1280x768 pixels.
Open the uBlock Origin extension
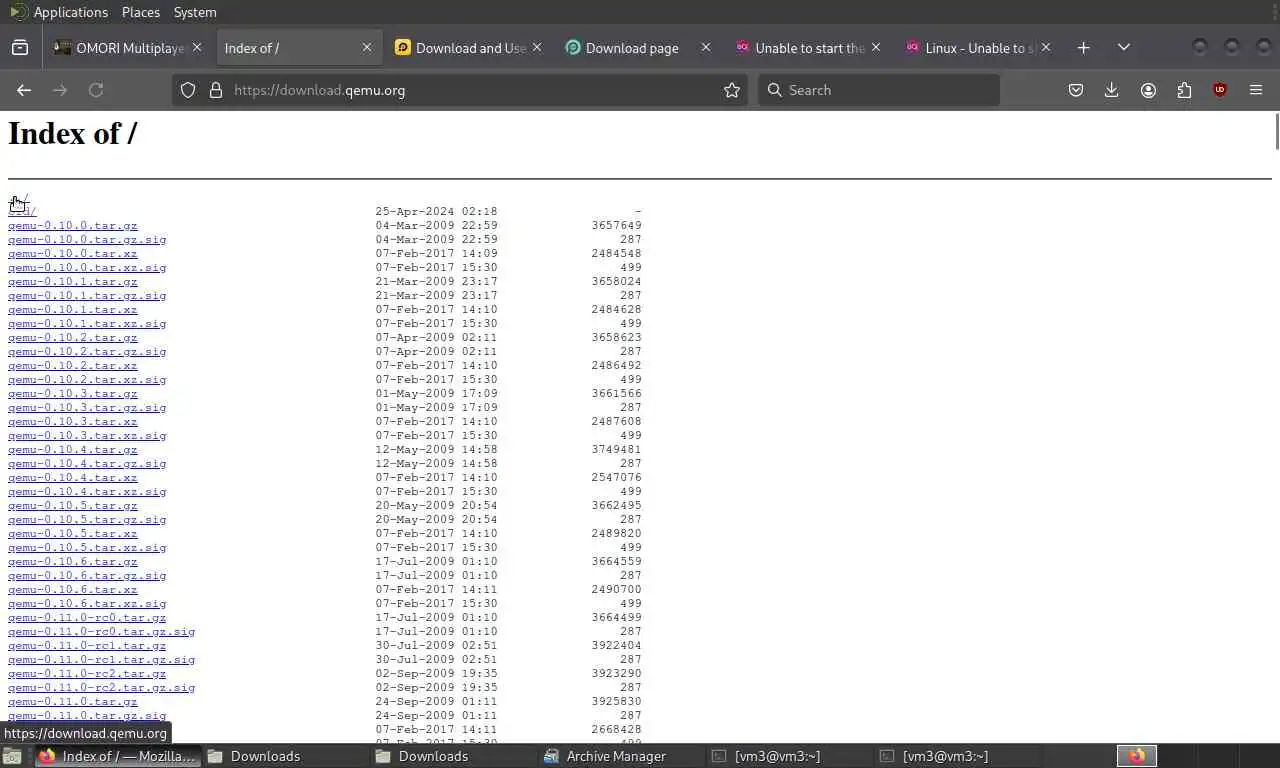1220,90
